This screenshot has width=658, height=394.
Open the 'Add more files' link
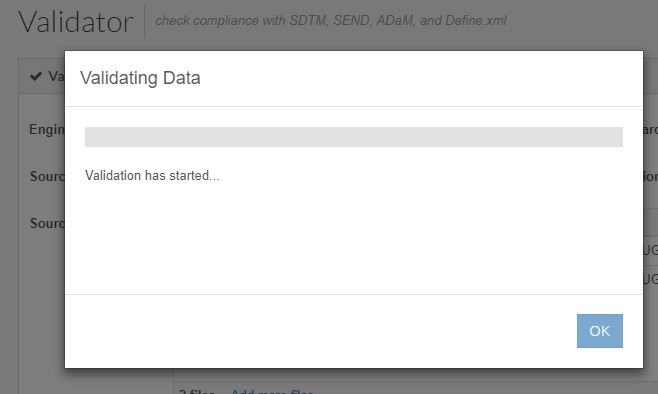tap(272, 391)
